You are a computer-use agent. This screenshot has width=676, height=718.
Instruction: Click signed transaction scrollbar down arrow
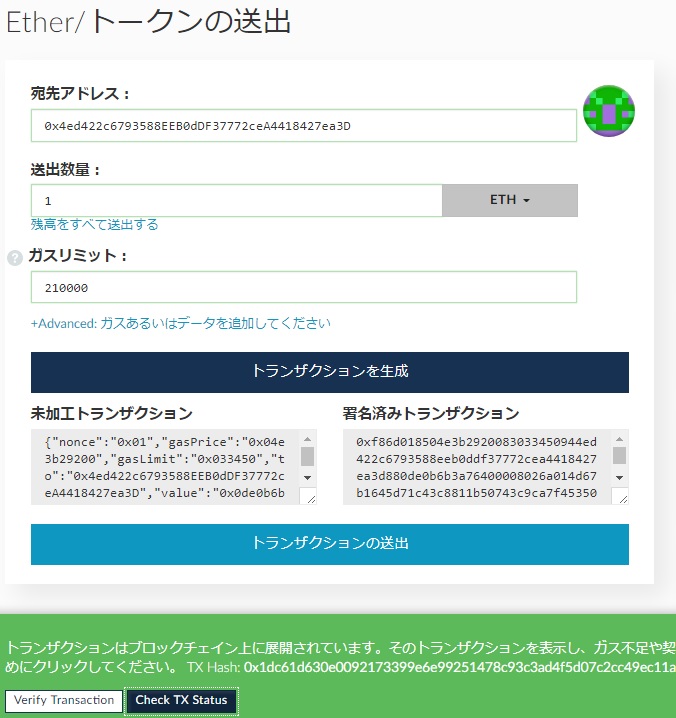point(619,478)
